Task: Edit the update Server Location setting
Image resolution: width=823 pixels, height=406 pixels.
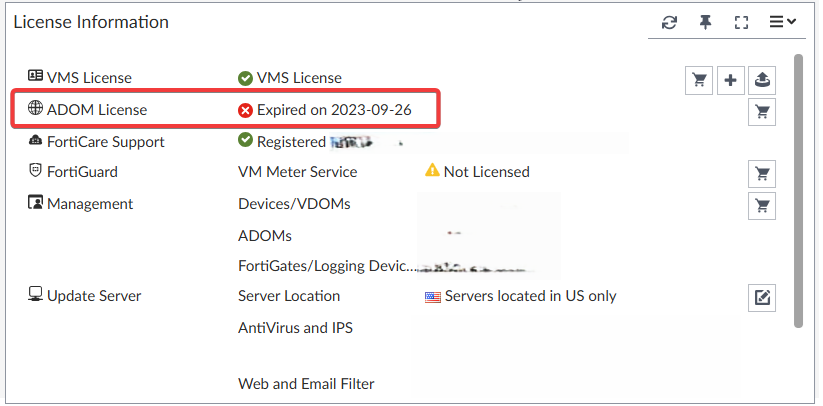Action: 762,297
